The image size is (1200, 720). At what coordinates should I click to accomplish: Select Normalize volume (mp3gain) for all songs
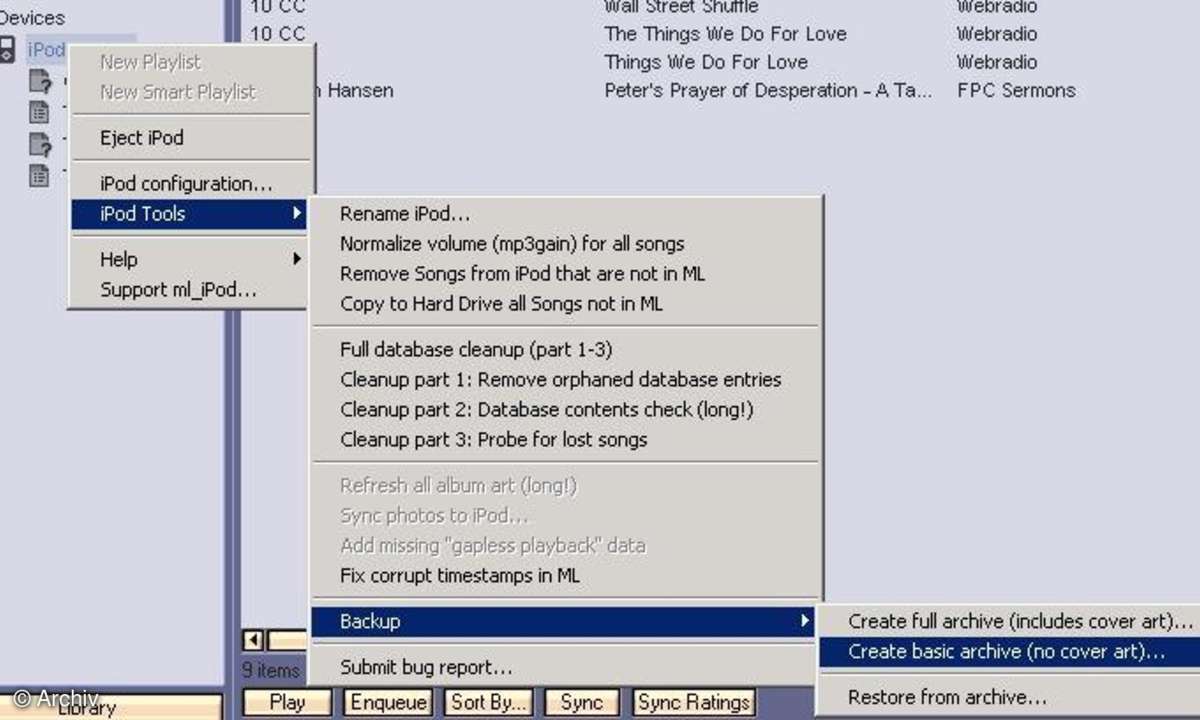click(x=512, y=244)
